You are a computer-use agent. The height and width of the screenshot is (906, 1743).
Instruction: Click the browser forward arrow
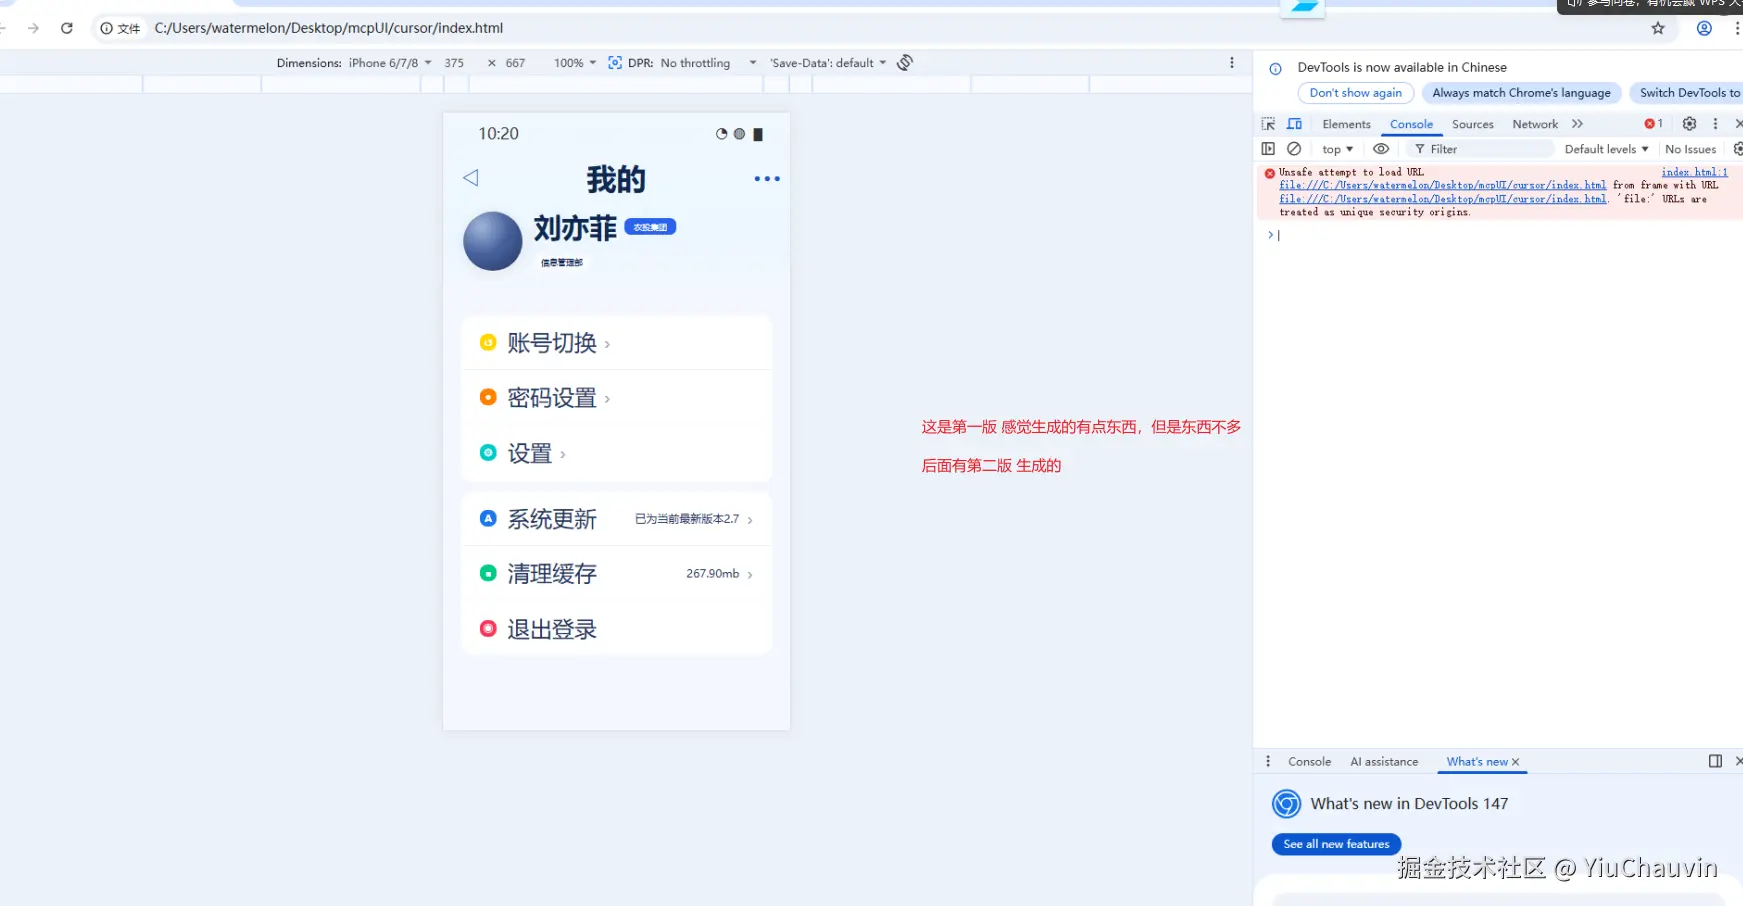click(x=34, y=28)
